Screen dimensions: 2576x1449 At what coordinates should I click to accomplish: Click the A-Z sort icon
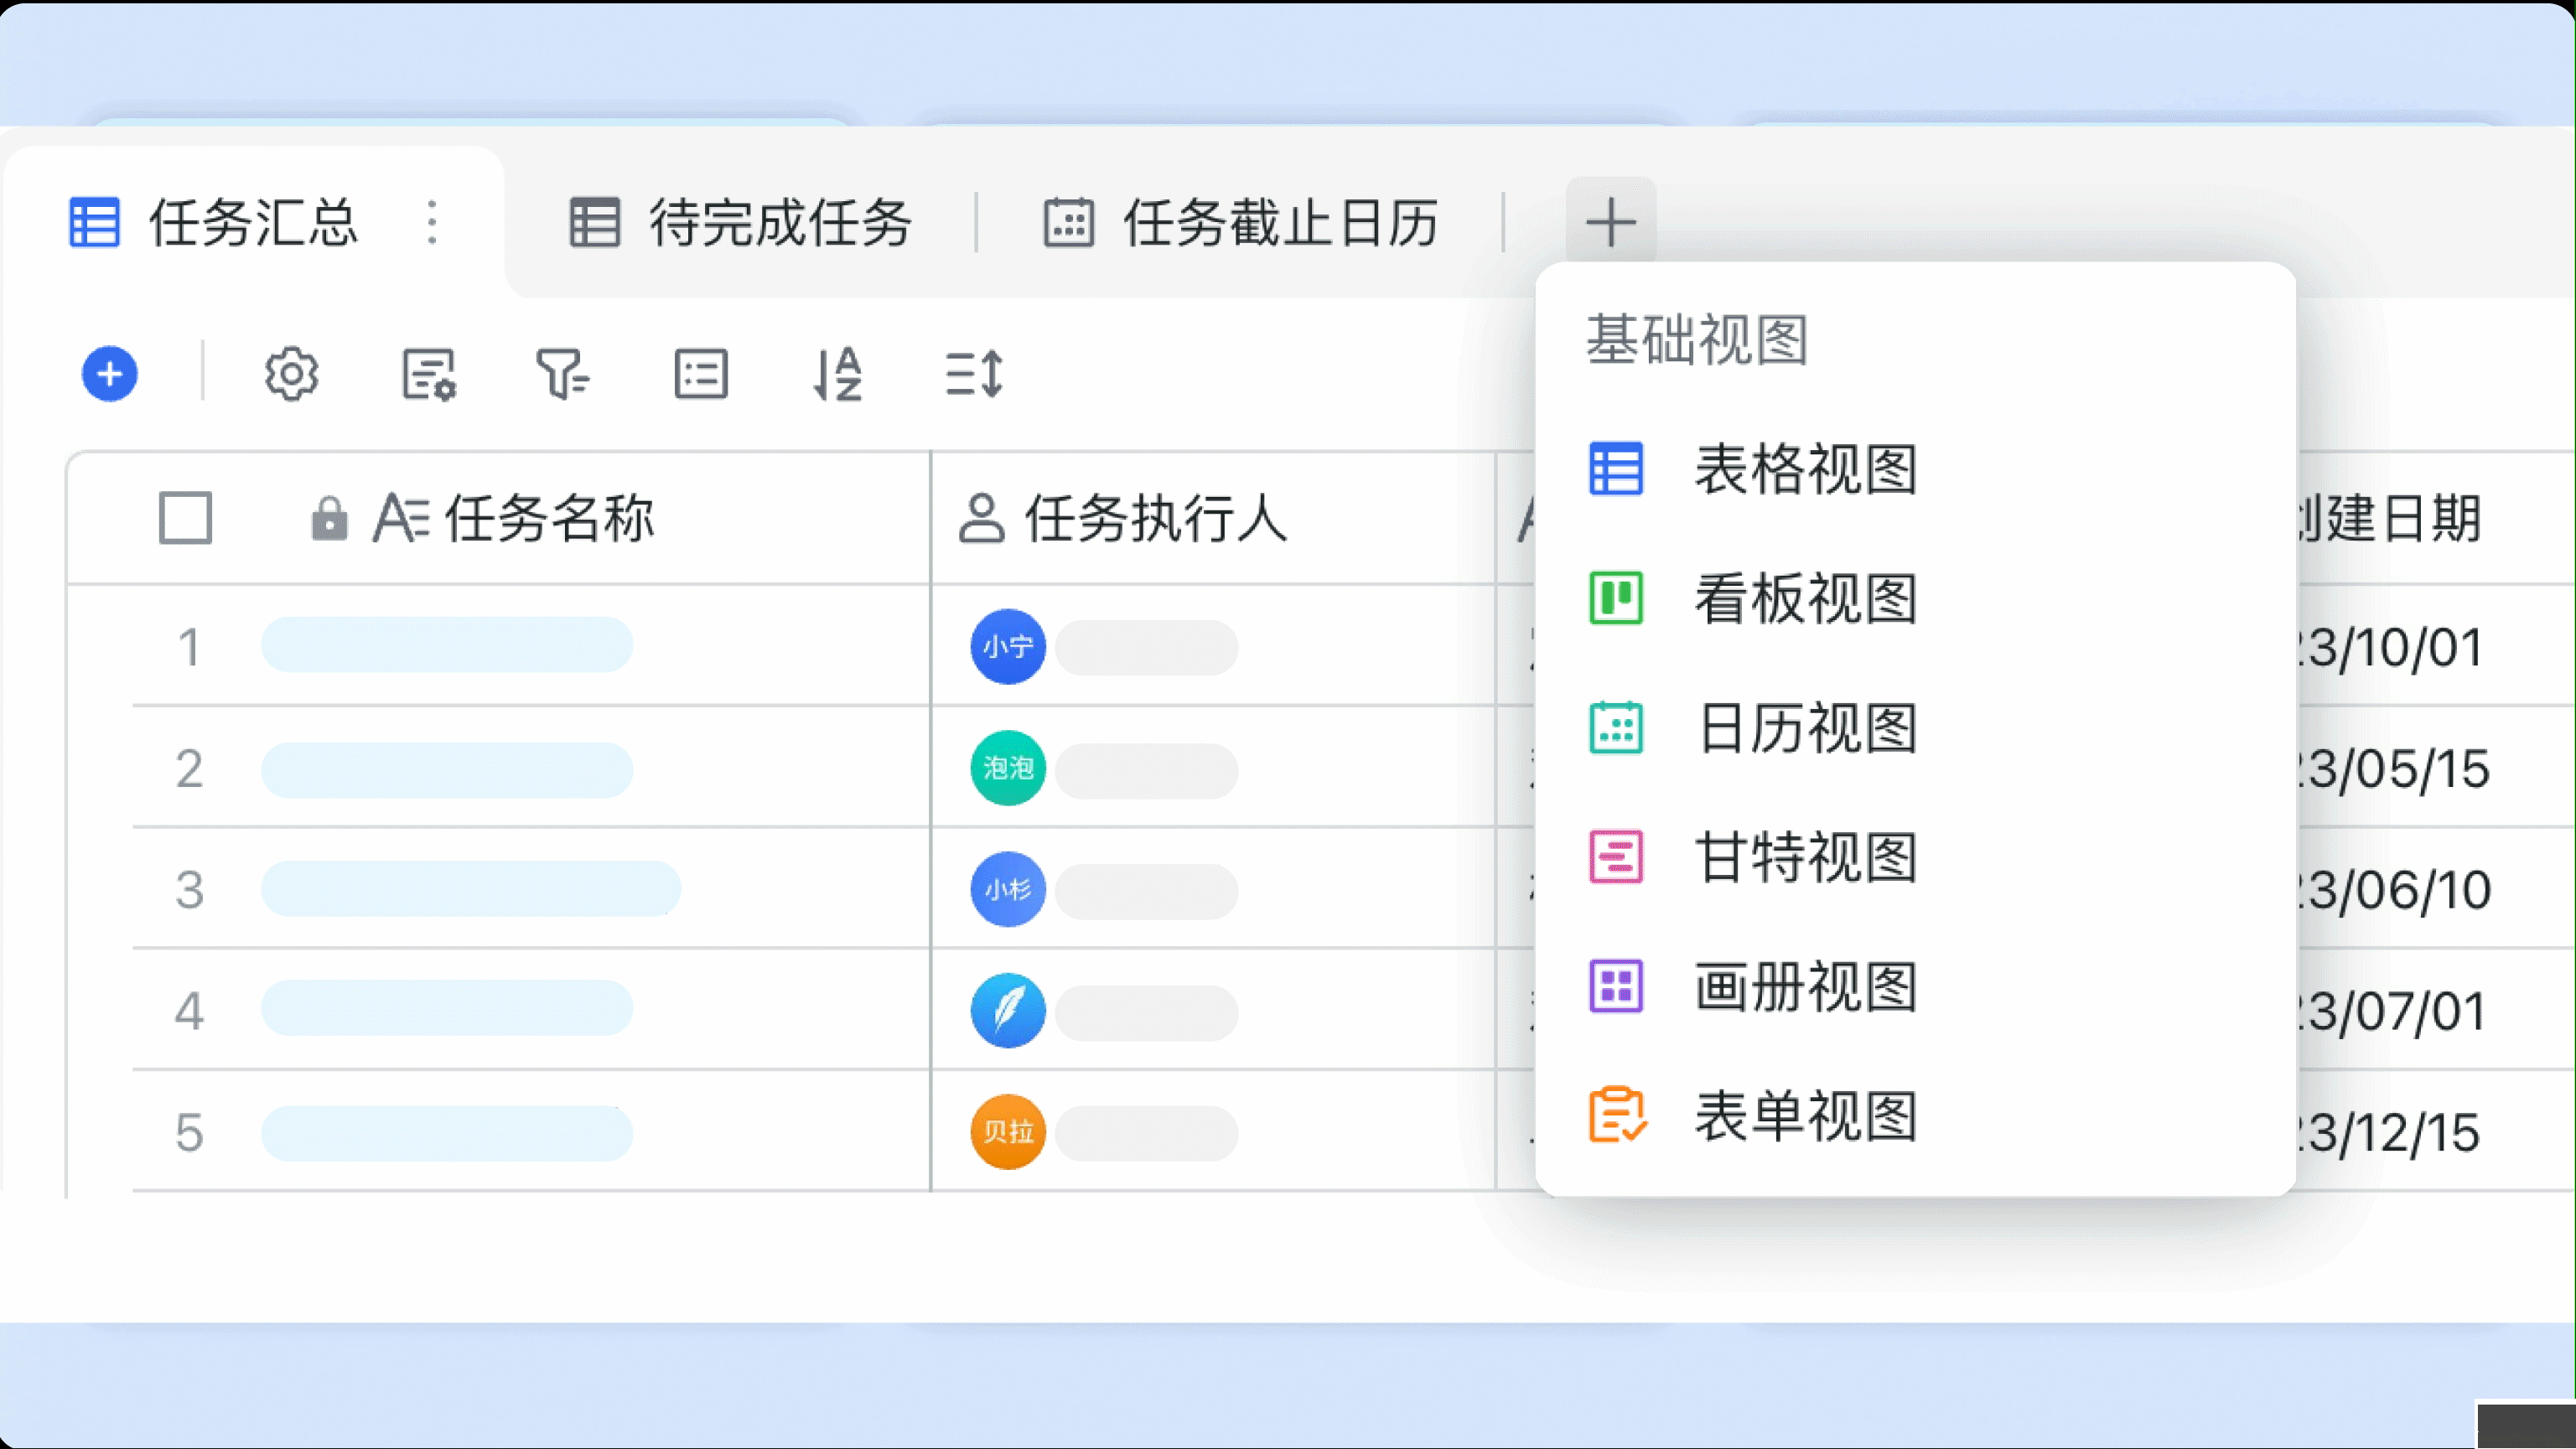click(x=838, y=375)
